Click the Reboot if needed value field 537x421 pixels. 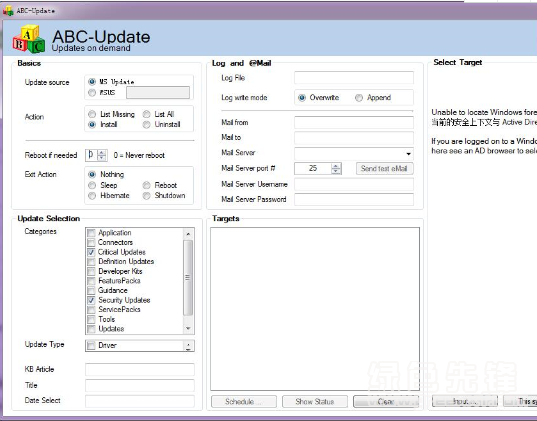tap(91, 155)
